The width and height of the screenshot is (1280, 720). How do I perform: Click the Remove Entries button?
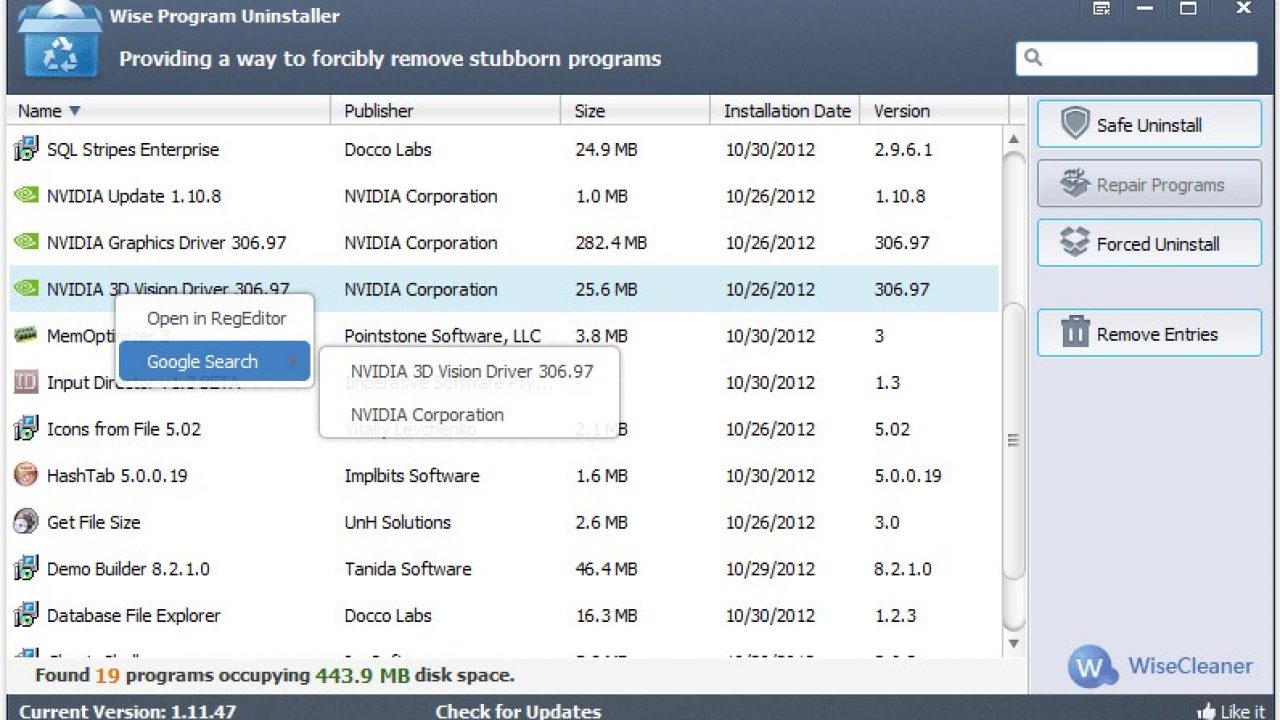1149,333
